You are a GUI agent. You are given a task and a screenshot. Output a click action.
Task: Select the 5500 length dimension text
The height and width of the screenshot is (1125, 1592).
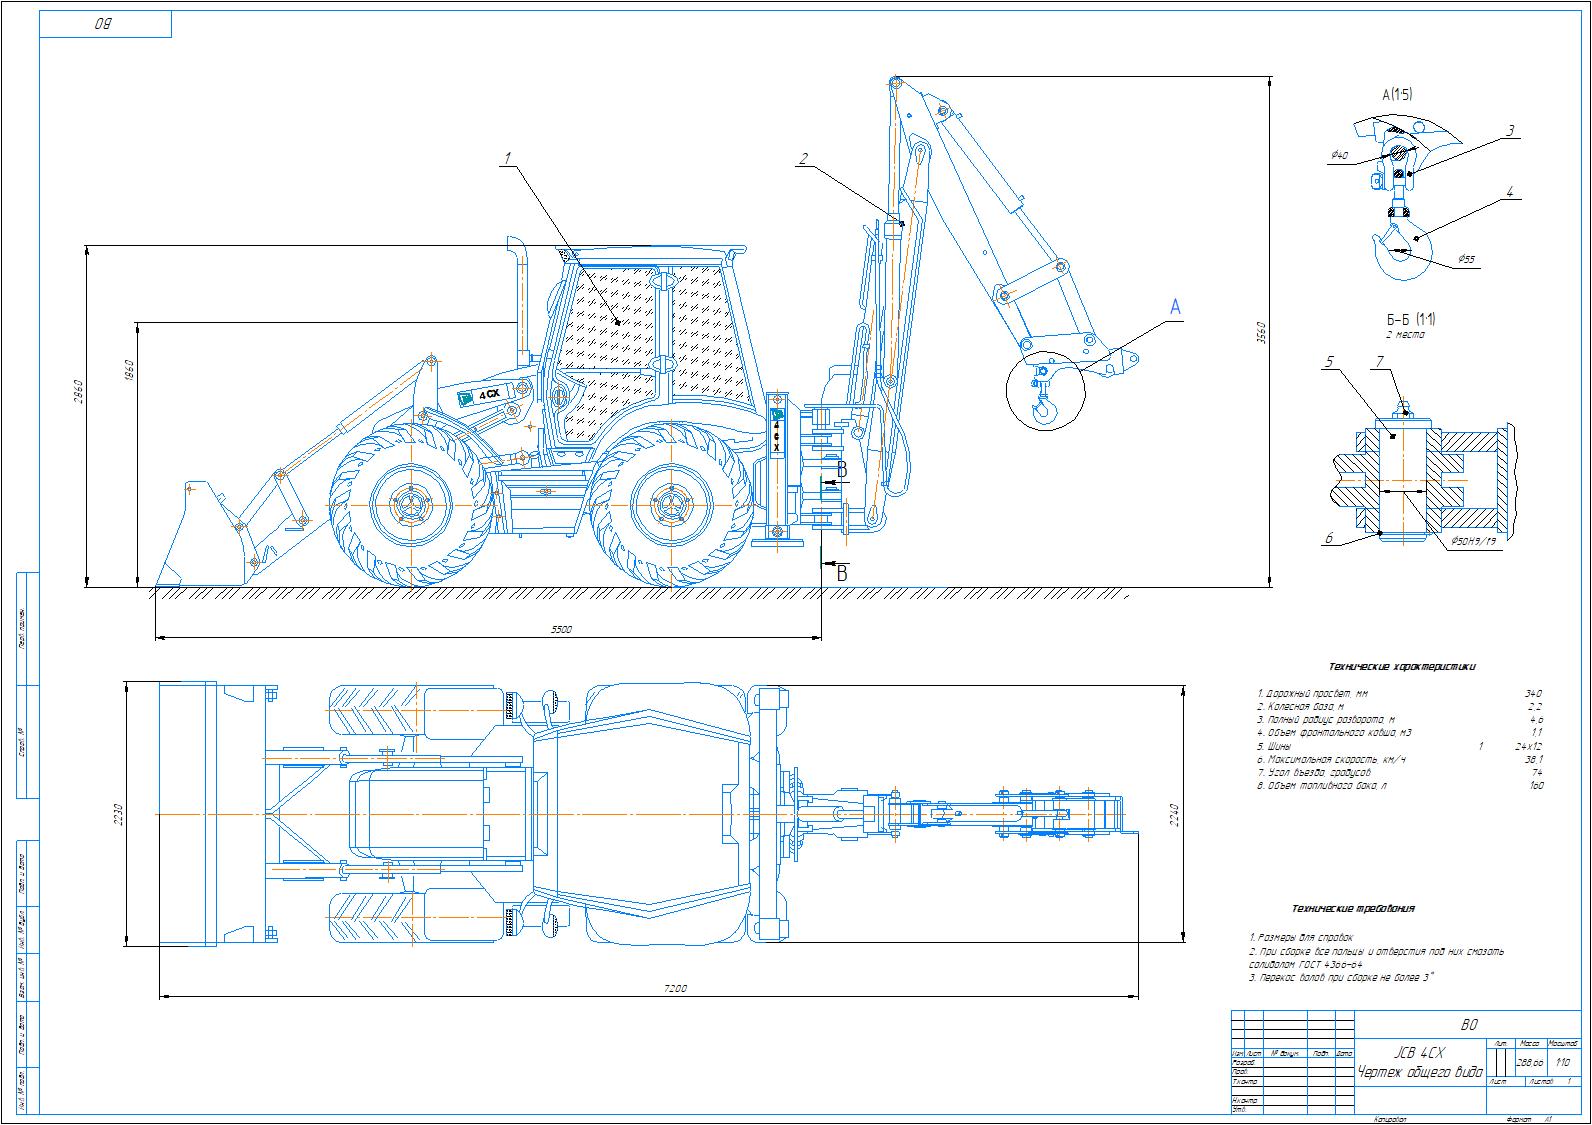[x=561, y=629]
